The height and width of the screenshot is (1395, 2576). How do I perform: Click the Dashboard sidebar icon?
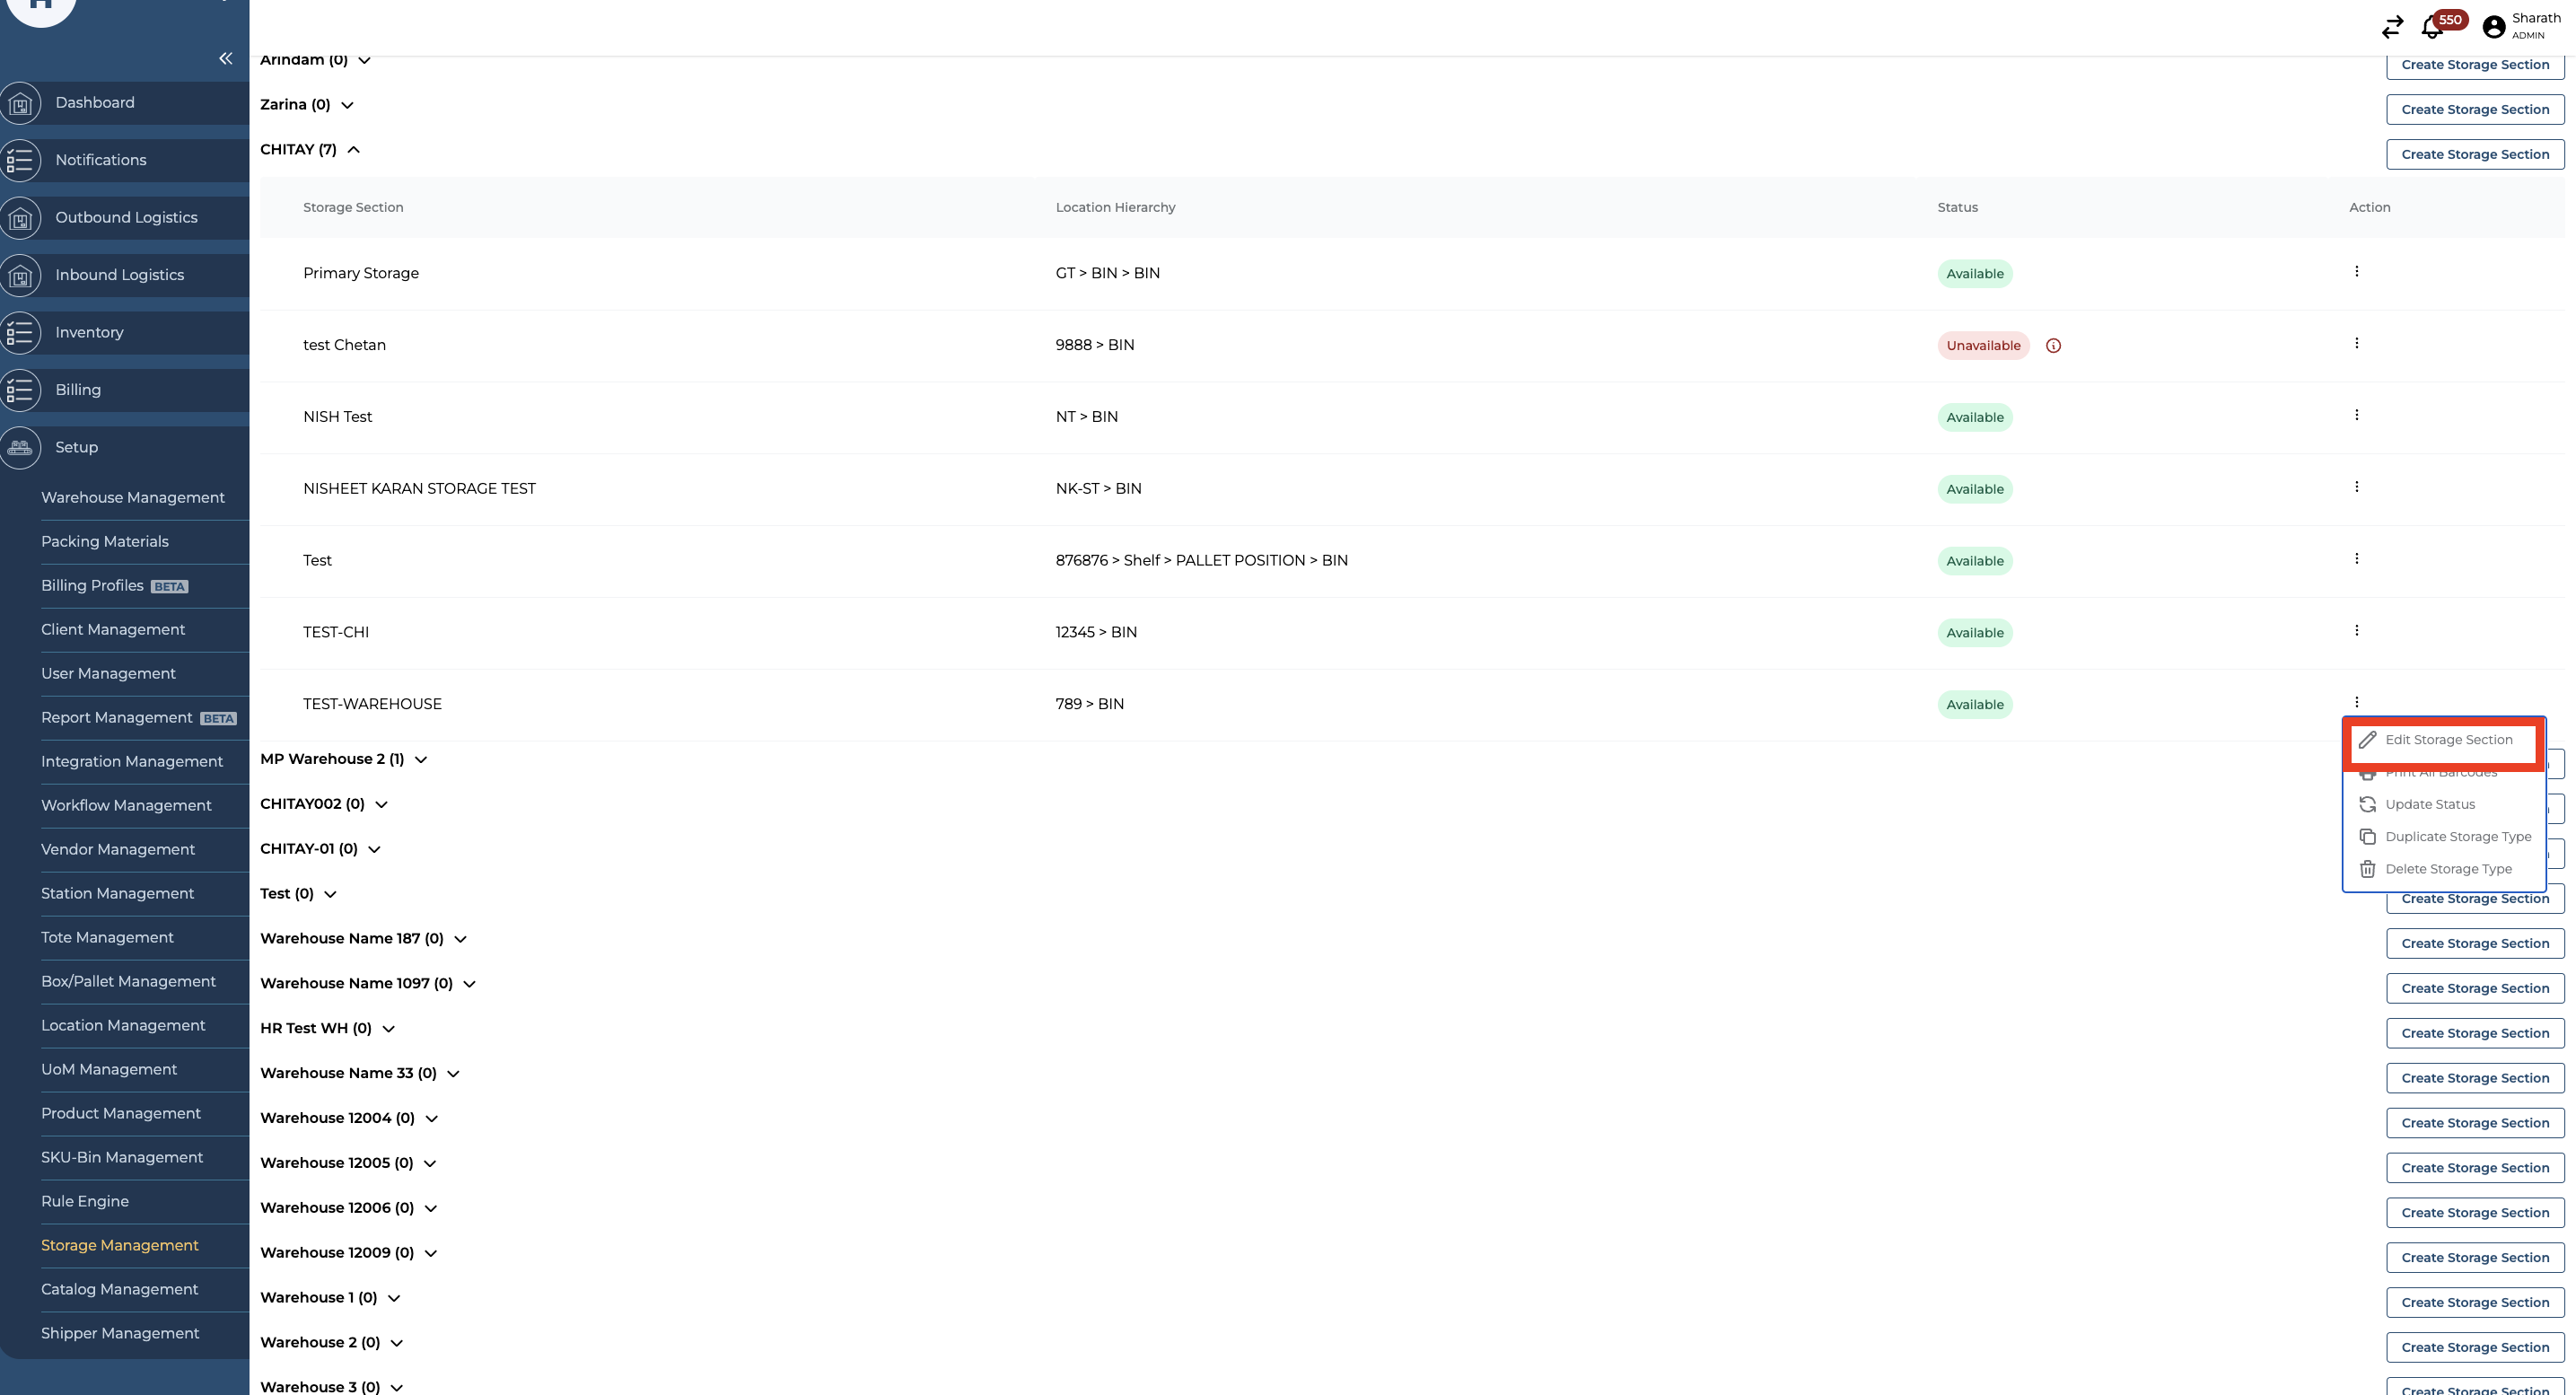click(x=20, y=103)
